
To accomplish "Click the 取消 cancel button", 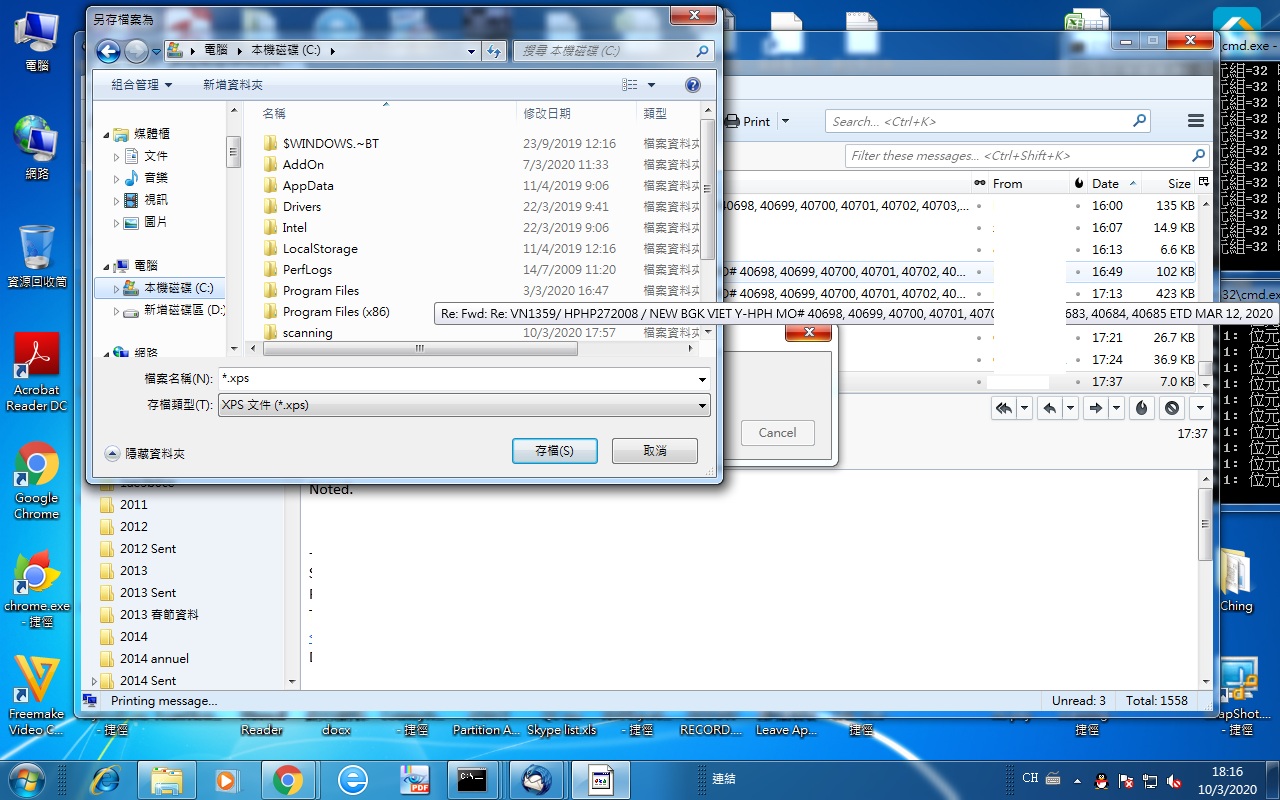I will click(654, 451).
